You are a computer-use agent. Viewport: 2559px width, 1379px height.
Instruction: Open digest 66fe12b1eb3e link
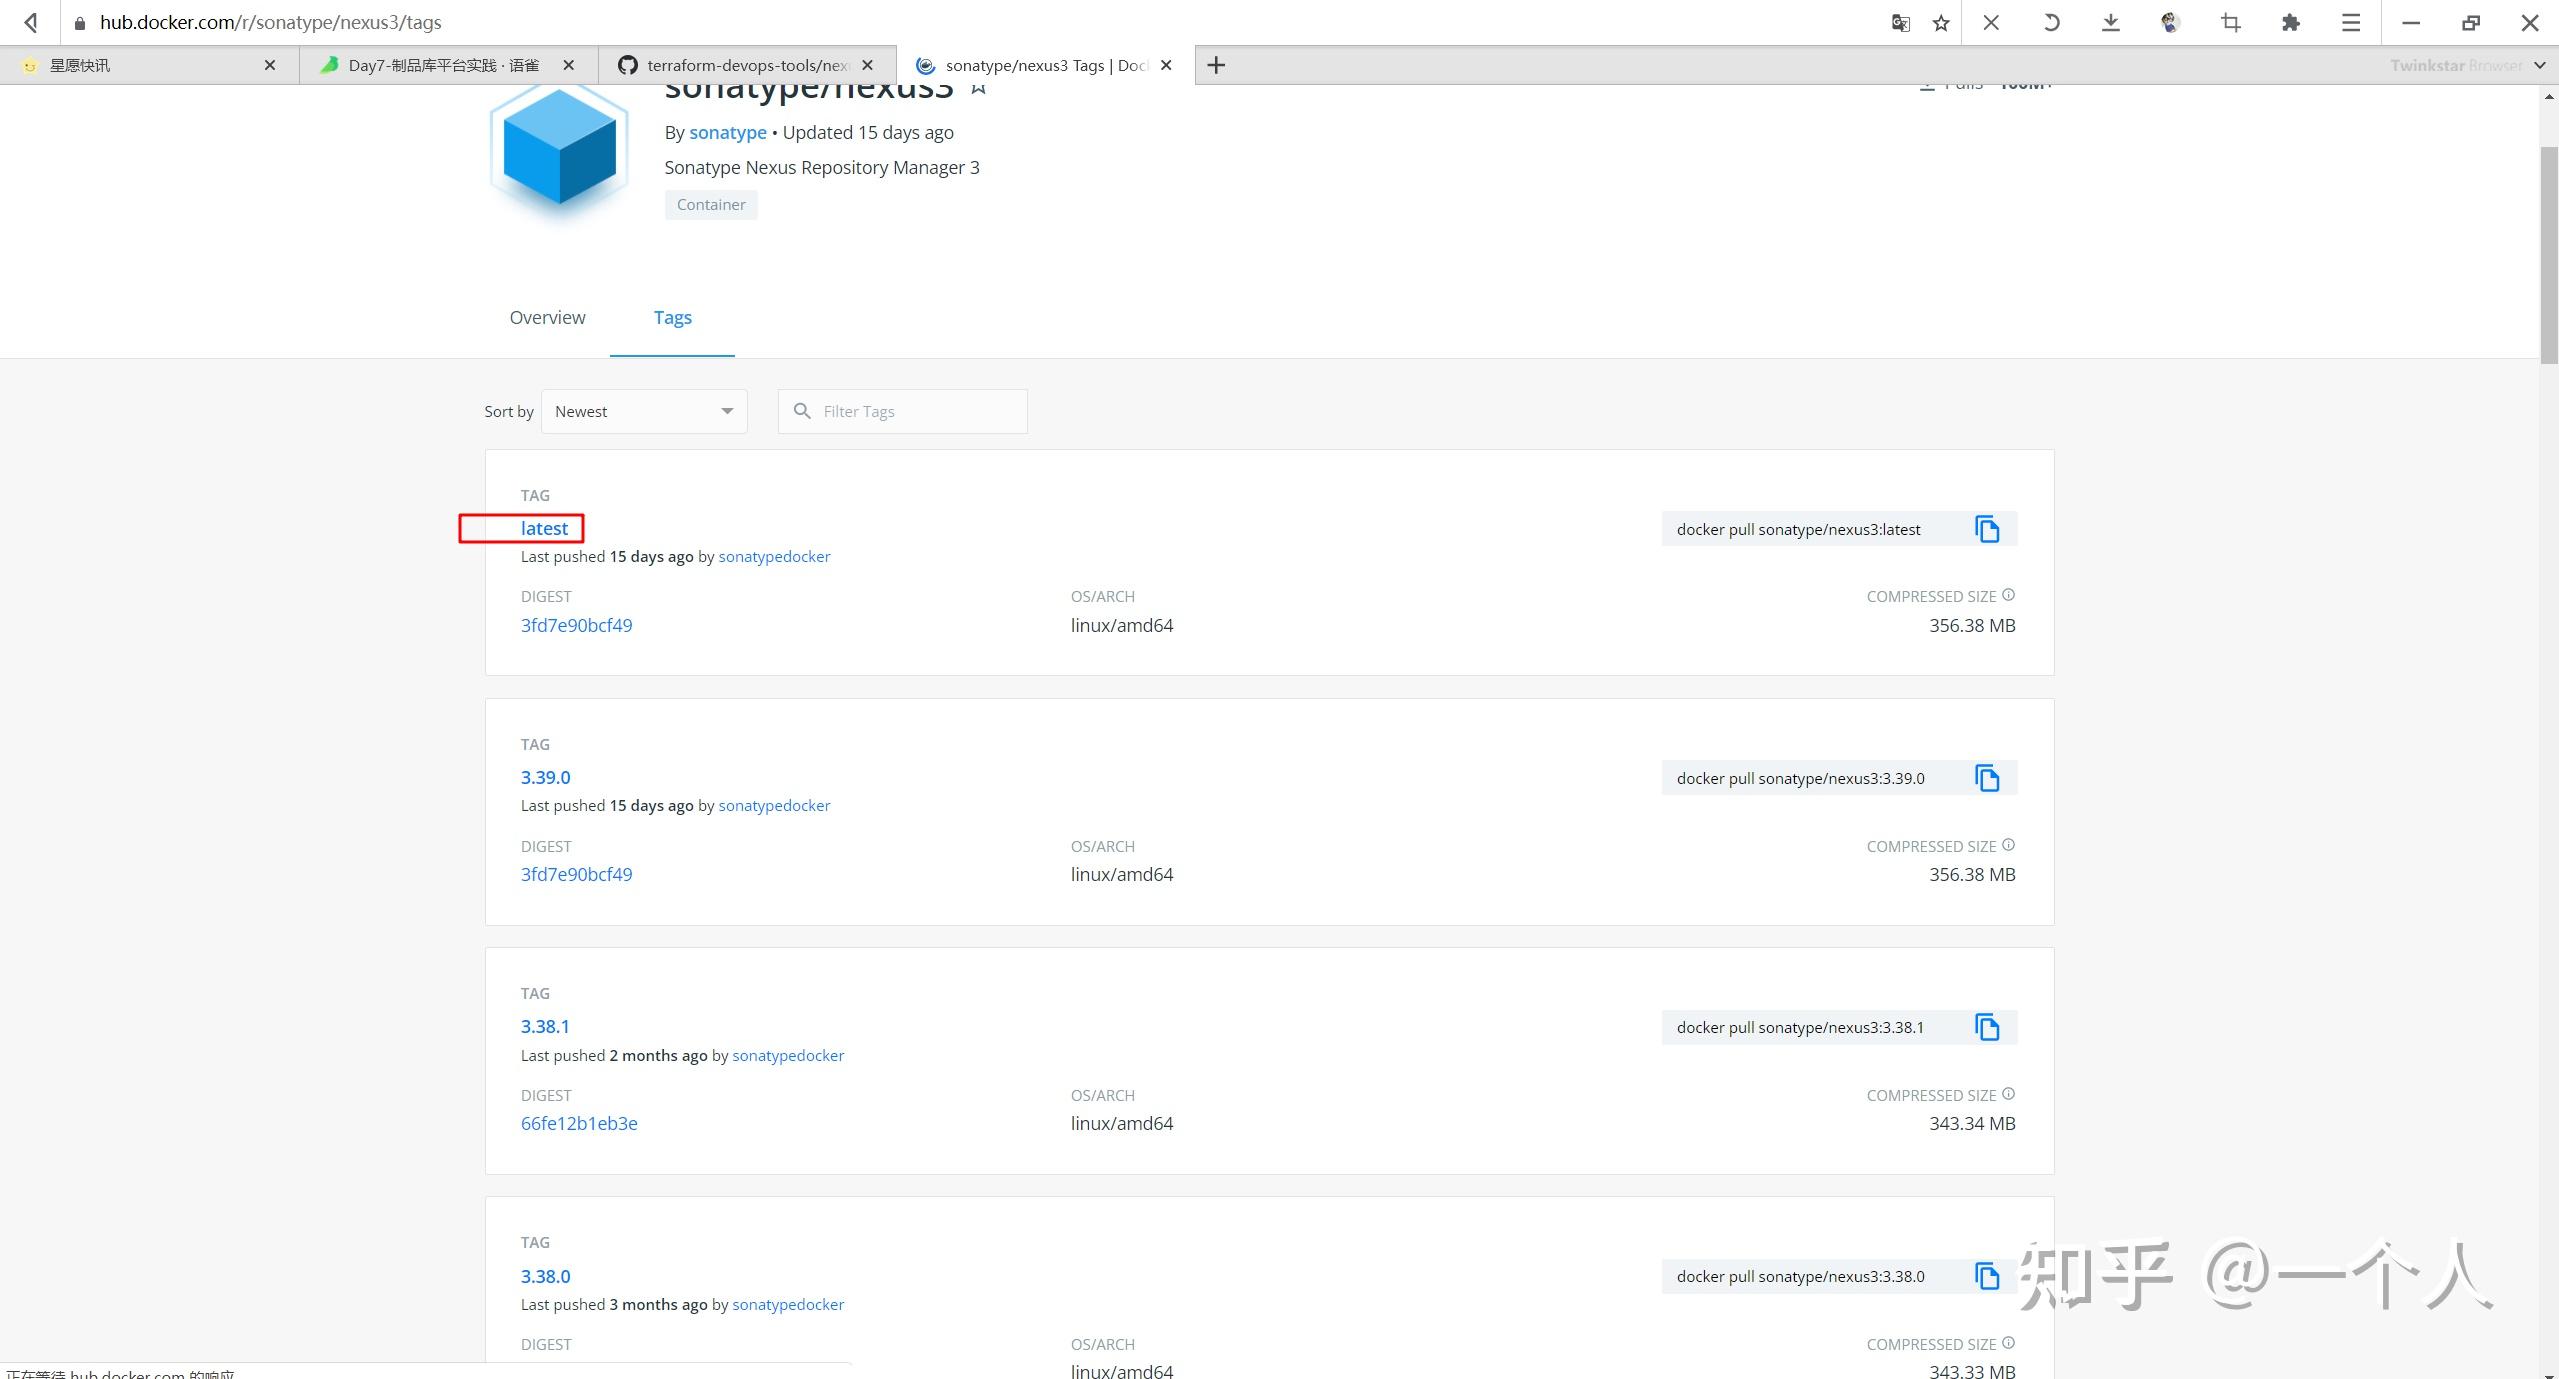(x=579, y=1123)
